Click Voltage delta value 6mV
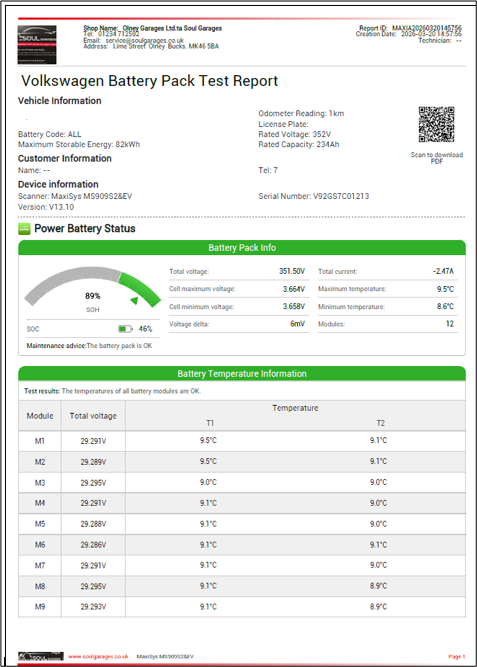This screenshot has width=477, height=667. point(297,324)
